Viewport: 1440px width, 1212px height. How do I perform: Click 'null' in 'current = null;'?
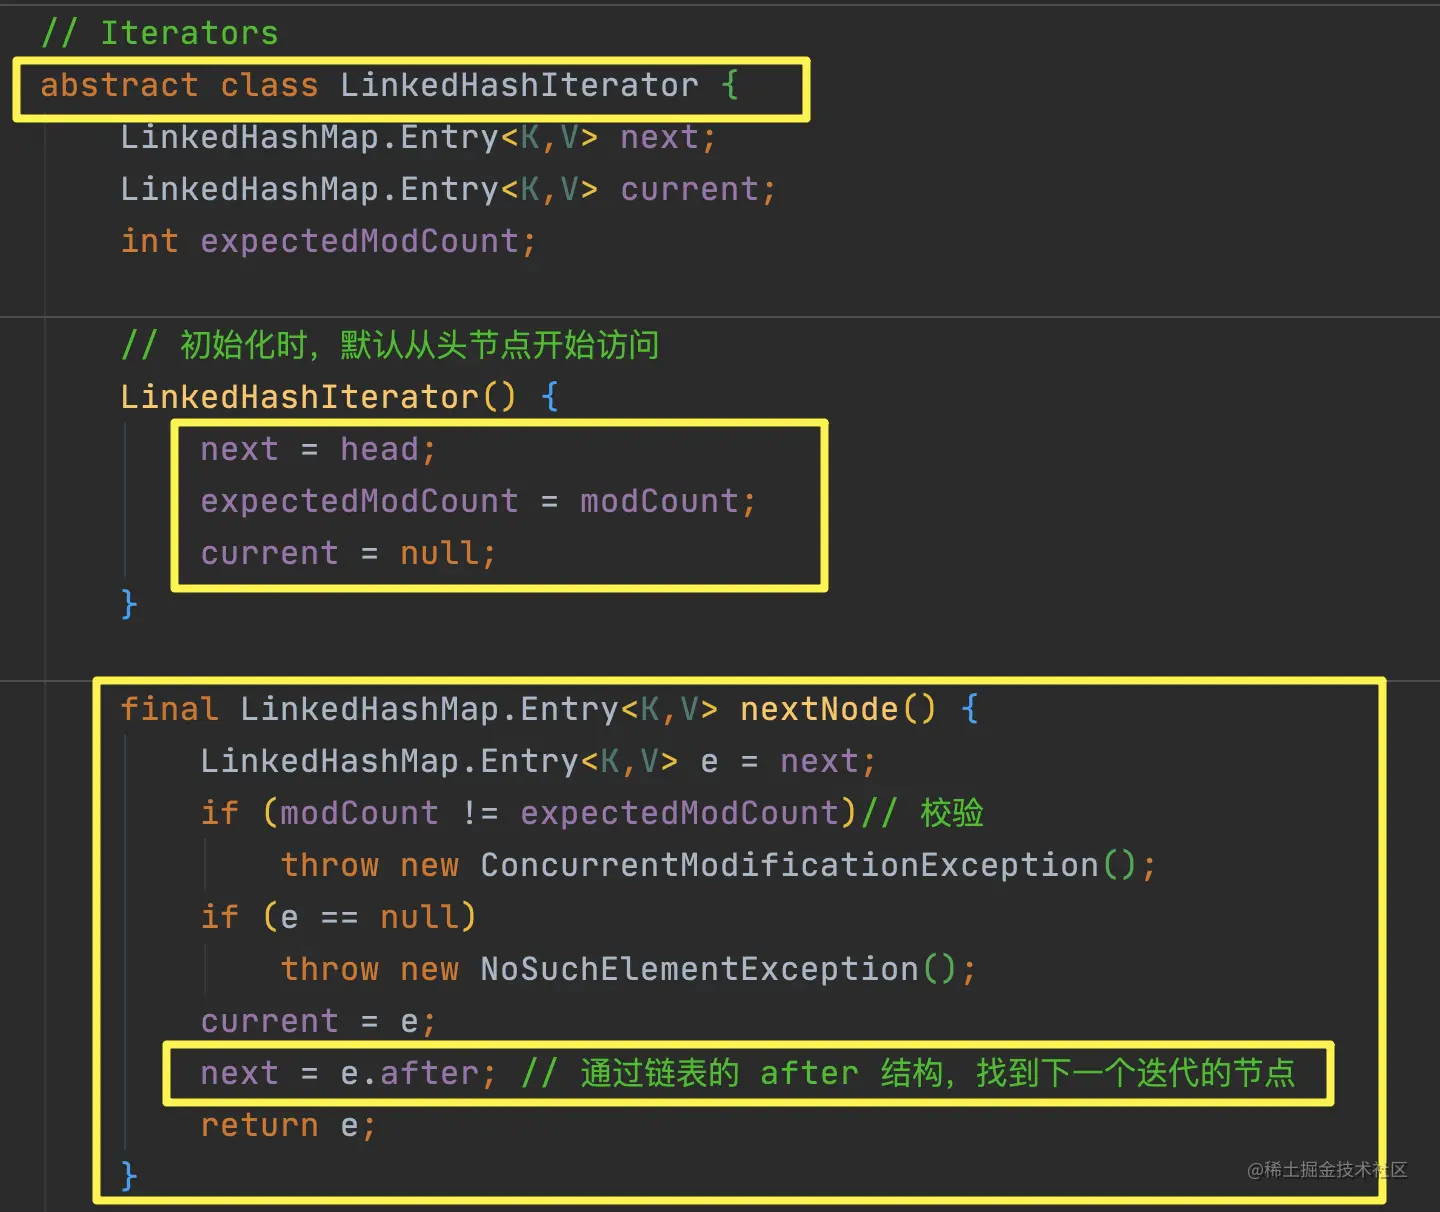[439, 553]
